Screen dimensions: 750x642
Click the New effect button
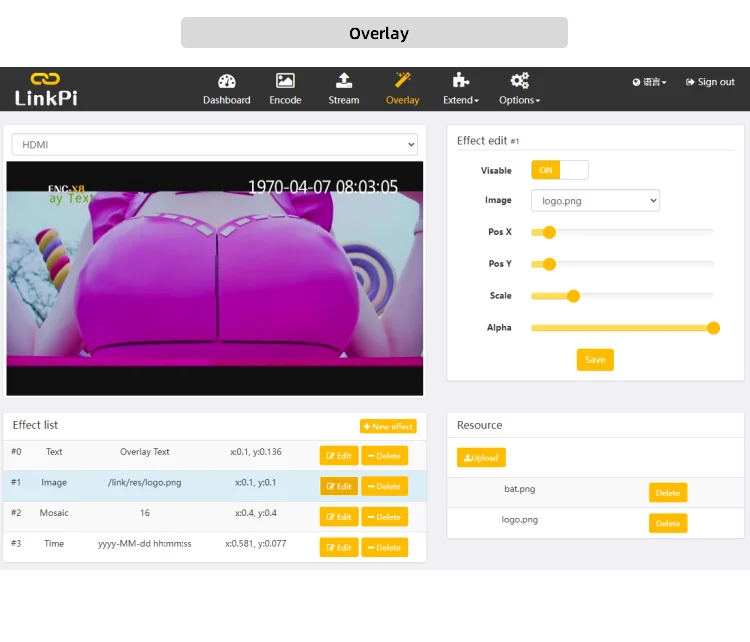tap(388, 426)
